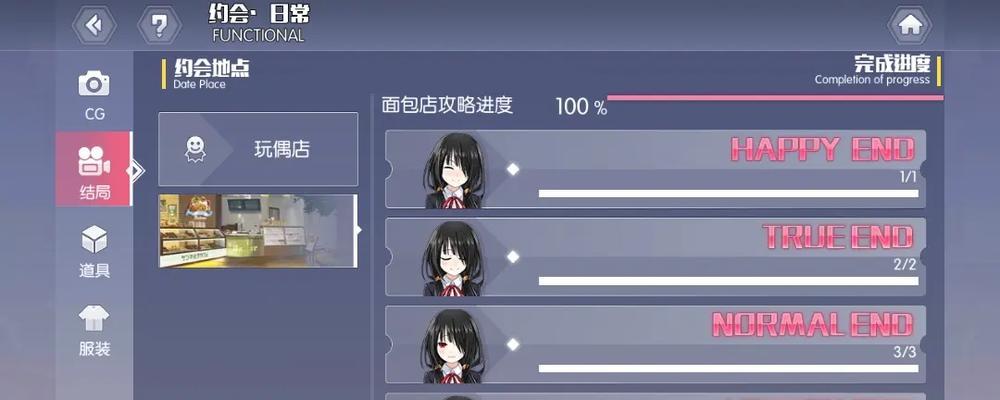The height and width of the screenshot is (400, 1000).
Task: Click Kurumi portrait in HAPPY END row
Action: (x=454, y=171)
